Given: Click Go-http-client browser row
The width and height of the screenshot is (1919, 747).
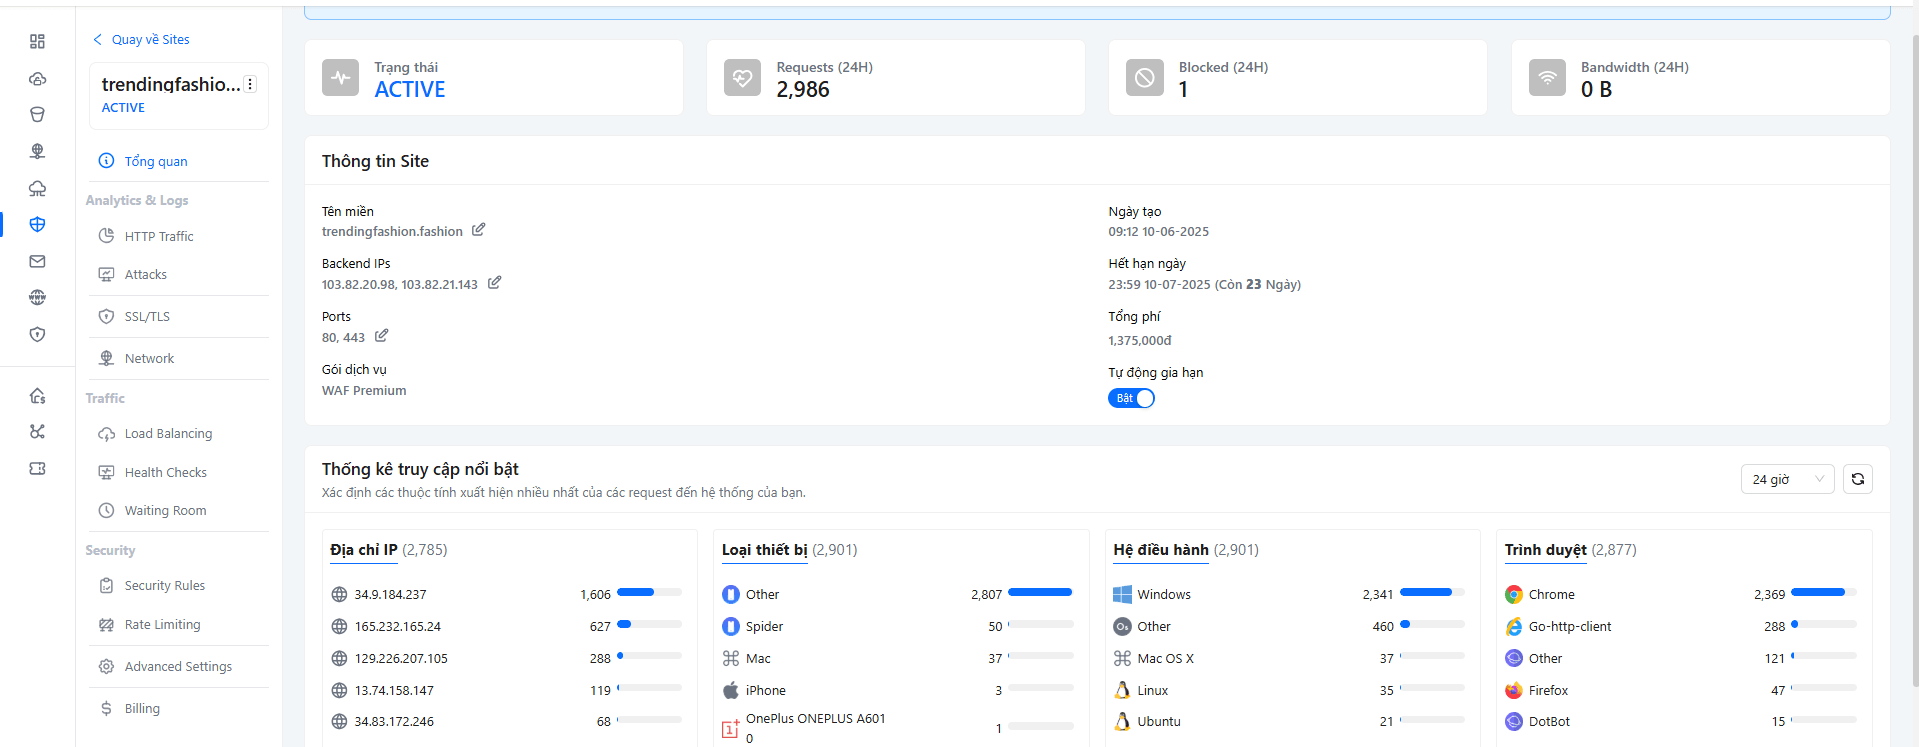Looking at the screenshot, I should [1681, 626].
